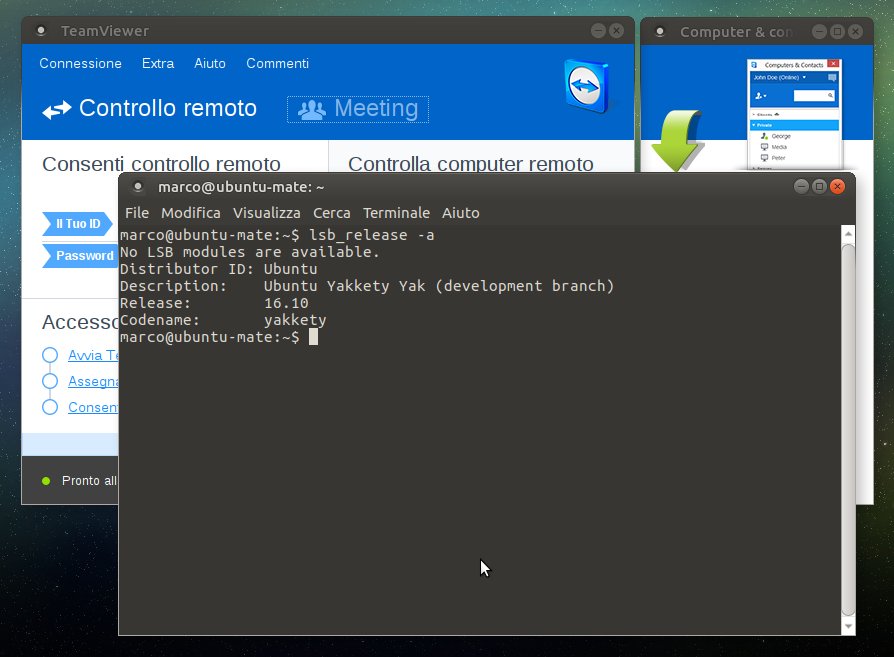The image size is (894, 657).
Task: Click the green download arrow icon
Action: [x=677, y=141]
